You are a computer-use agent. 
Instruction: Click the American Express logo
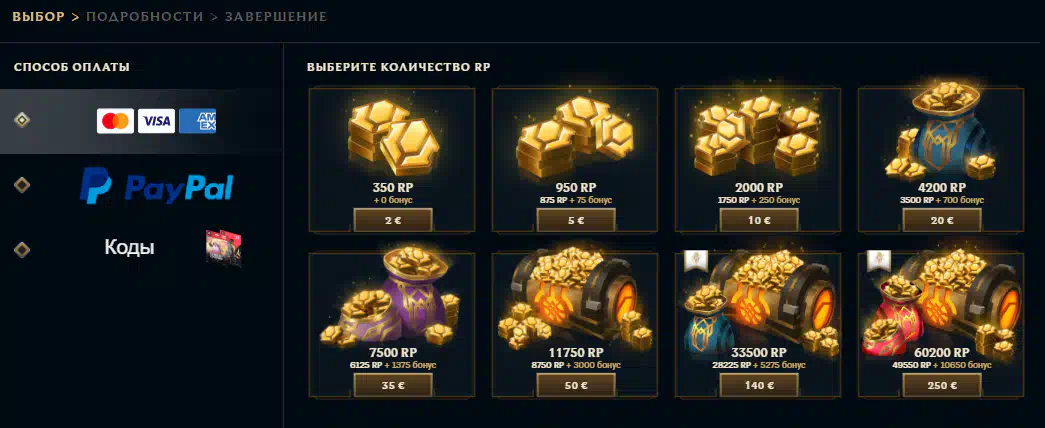(197, 121)
